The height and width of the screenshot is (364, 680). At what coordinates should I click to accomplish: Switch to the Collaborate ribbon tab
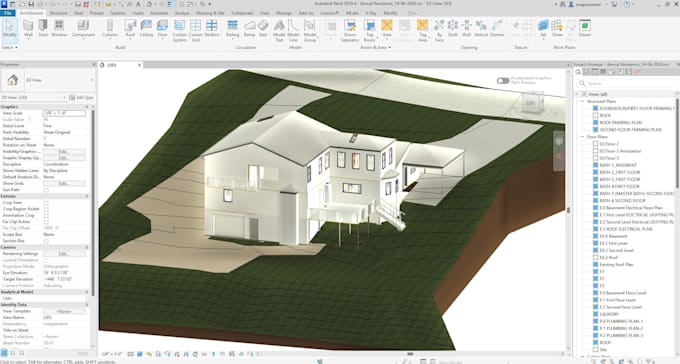pos(242,13)
